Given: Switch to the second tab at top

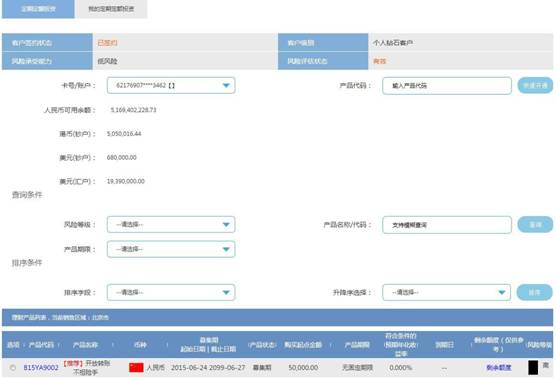Looking at the screenshot, I should 111,9.
